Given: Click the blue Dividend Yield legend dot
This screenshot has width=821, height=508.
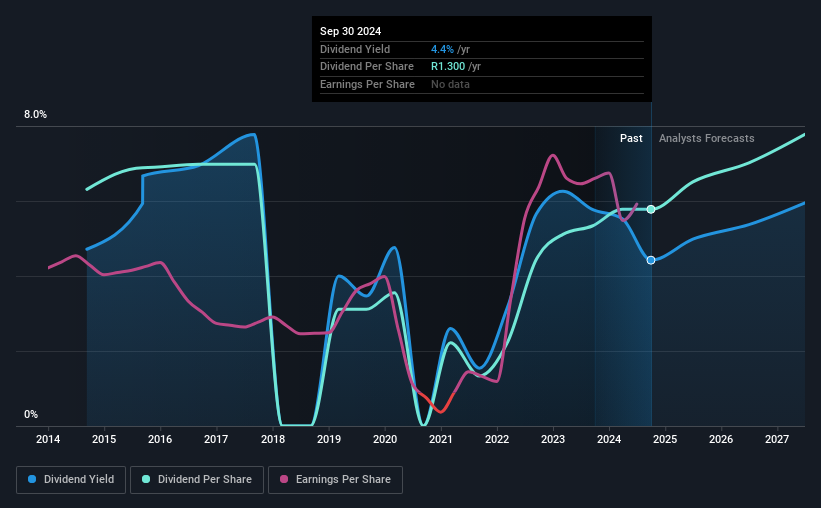Looking at the screenshot, I should pyautogui.click(x=32, y=479).
